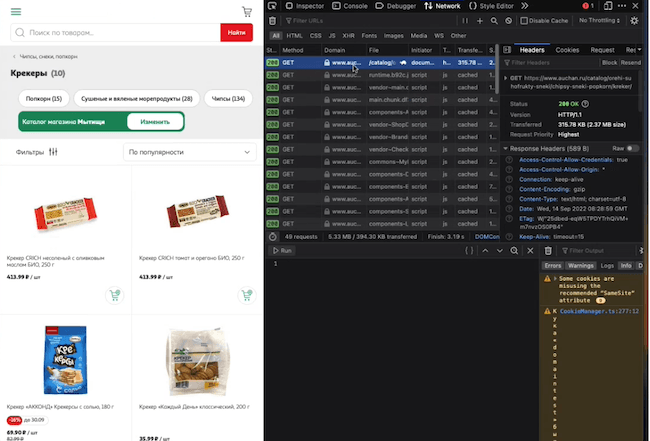Open request blocking icon
This screenshot has height=441, width=650.
point(509,21)
